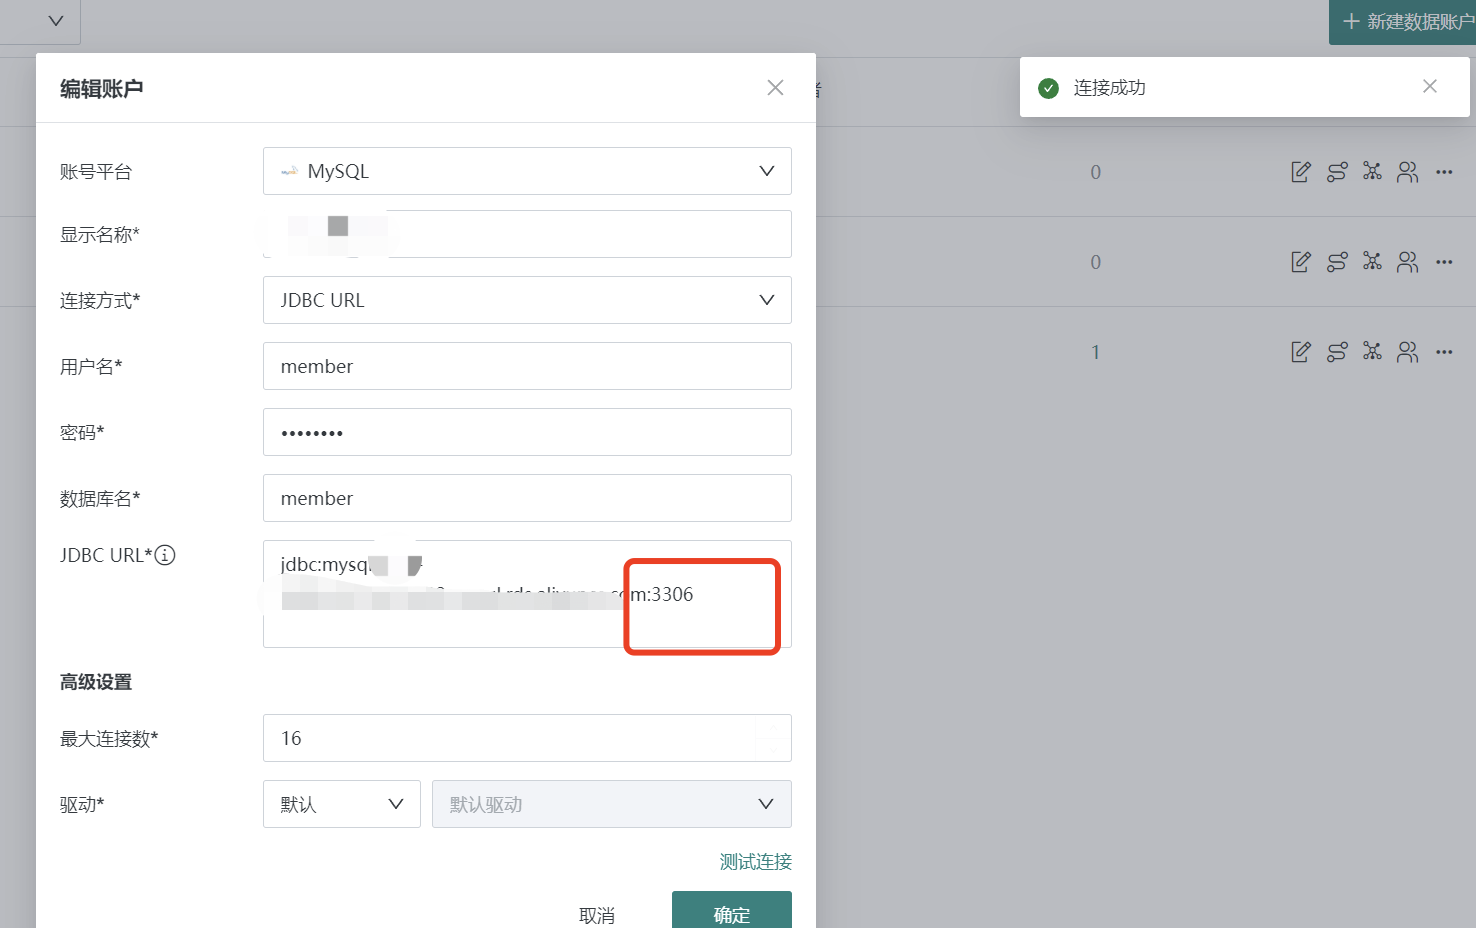Click the network graph icon in the middle account row
Viewport: 1476px width, 928px height.
point(1372,262)
